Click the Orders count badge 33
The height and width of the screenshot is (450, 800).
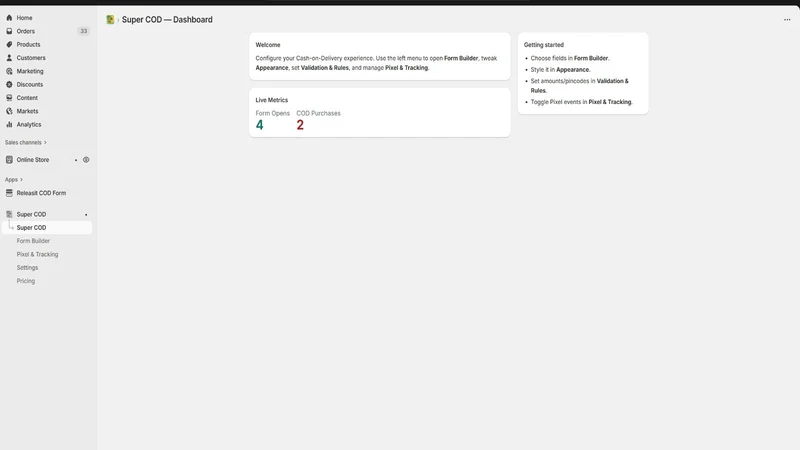(84, 31)
